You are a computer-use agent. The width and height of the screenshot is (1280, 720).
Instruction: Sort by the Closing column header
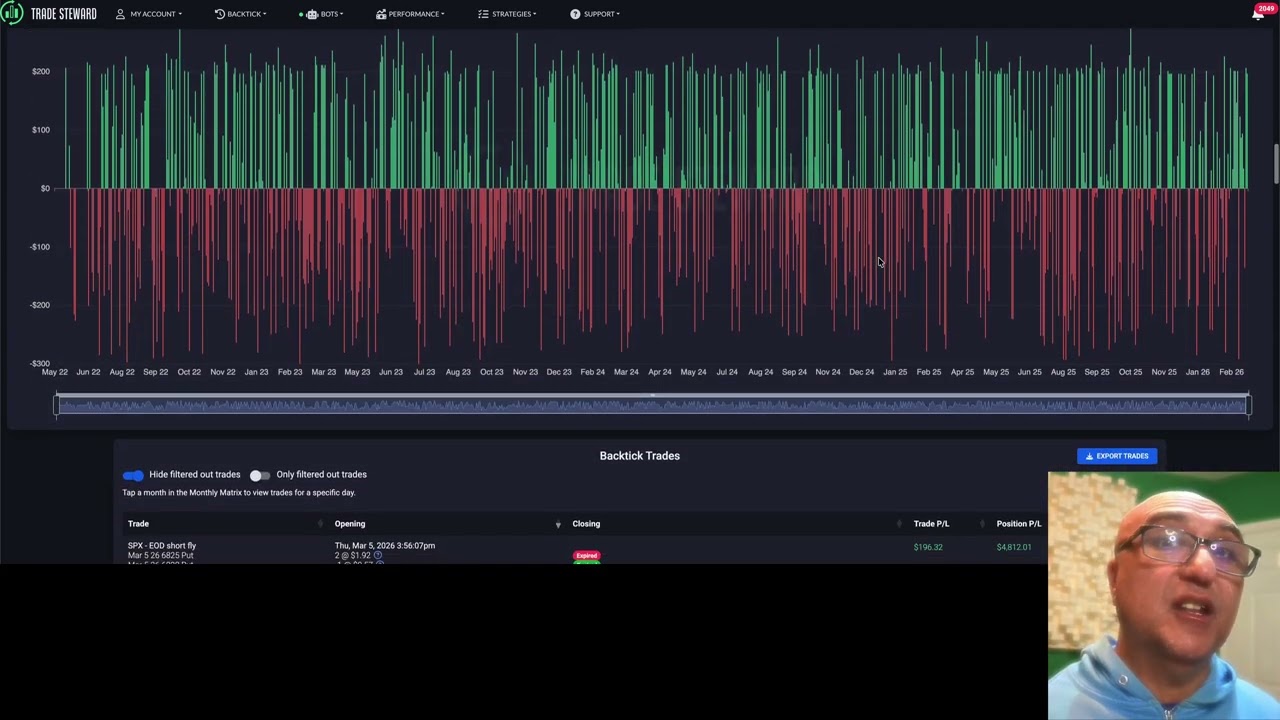(x=586, y=524)
